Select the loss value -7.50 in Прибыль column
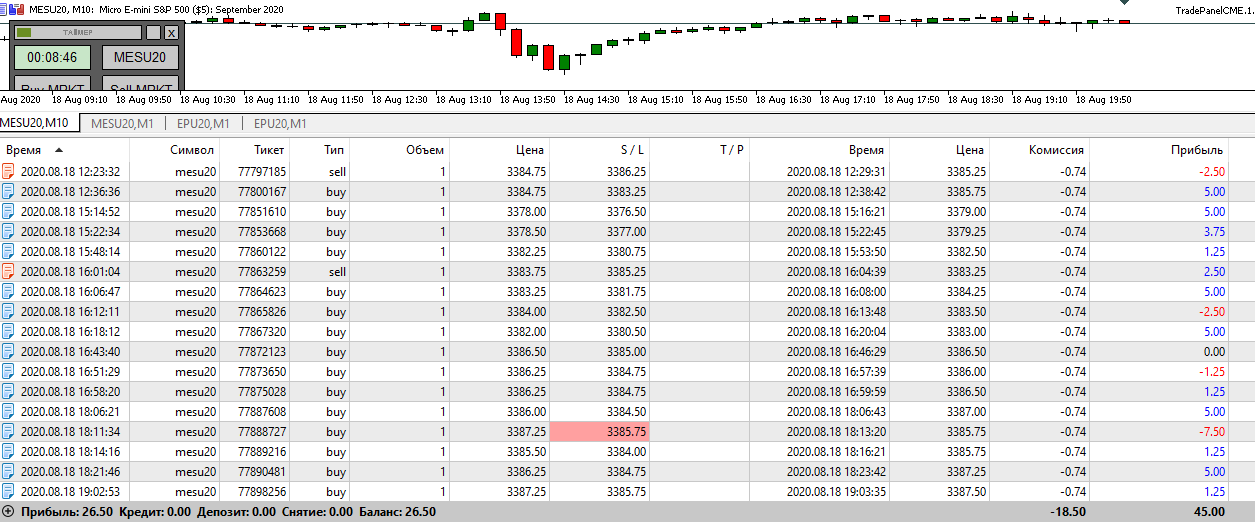This screenshot has height=523, width=1255. click(1213, 432)
